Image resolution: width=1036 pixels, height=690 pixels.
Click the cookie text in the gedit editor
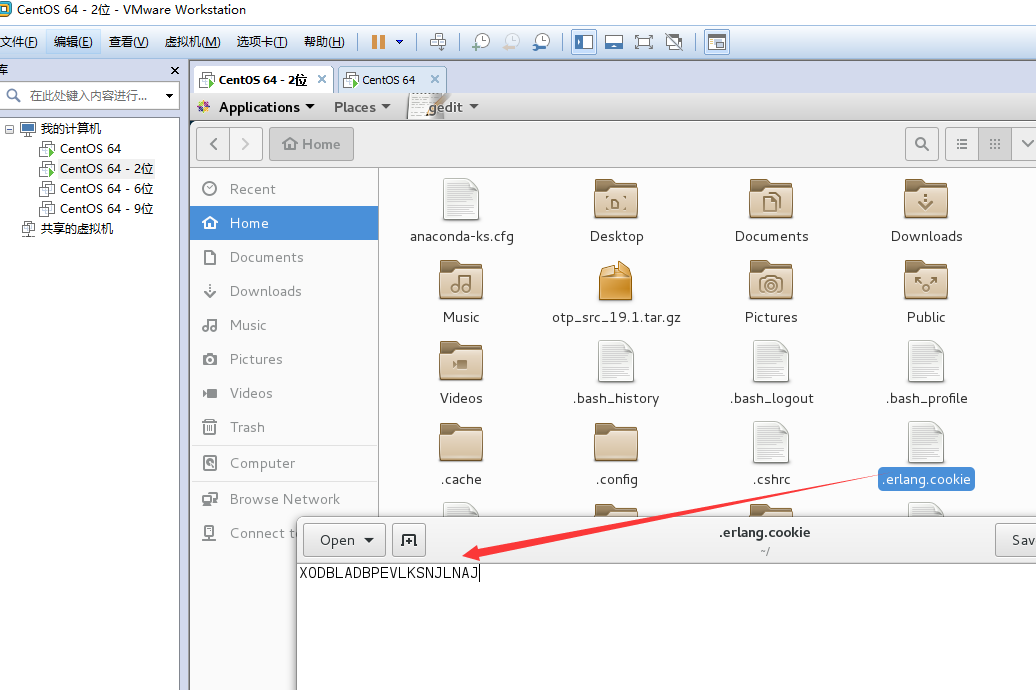click(x=389, y=573)
